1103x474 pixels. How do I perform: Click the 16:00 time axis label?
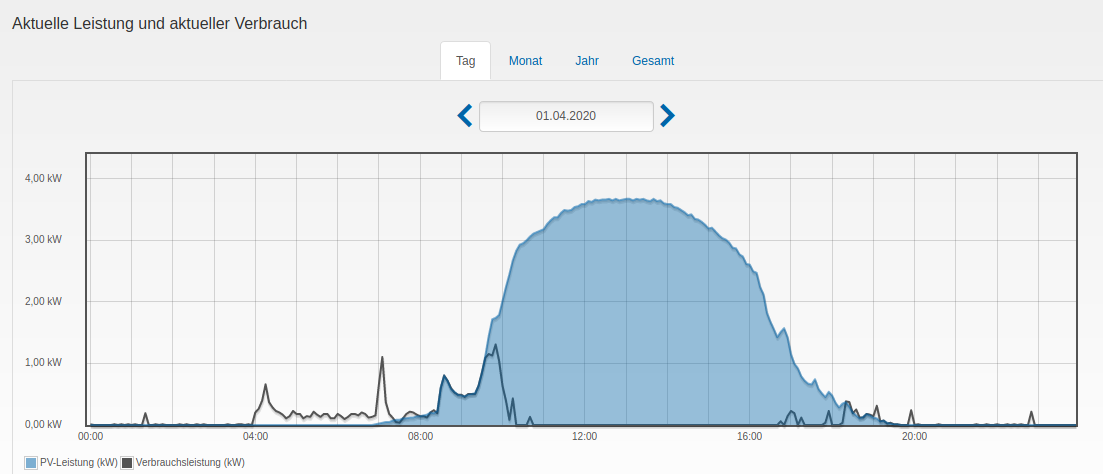point(749,437)
